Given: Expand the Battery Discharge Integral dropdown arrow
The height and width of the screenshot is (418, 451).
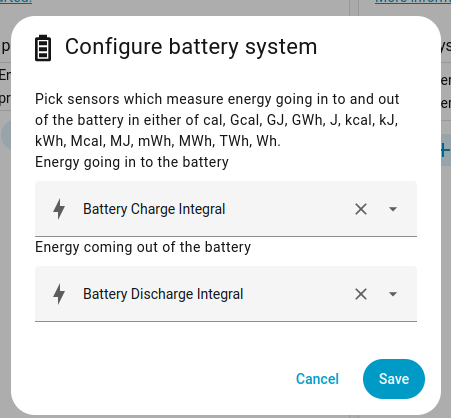Looking at the screenshot, I should [393, 294].
